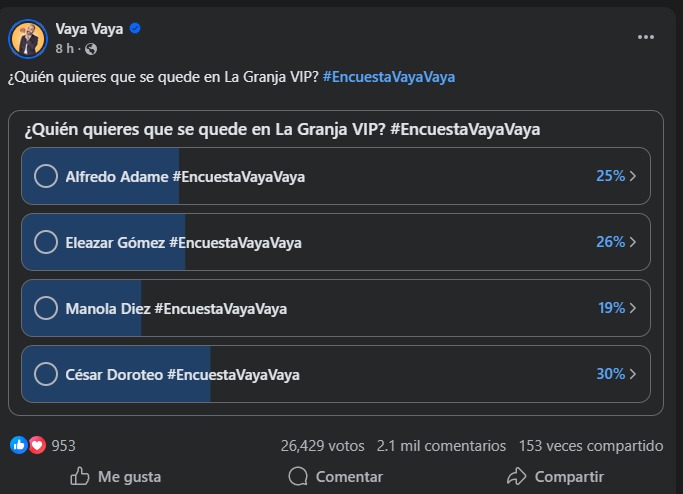Select Alfredo Adame radio option
Viewport: 683px width, 494px height.
(x=46, y=176)
